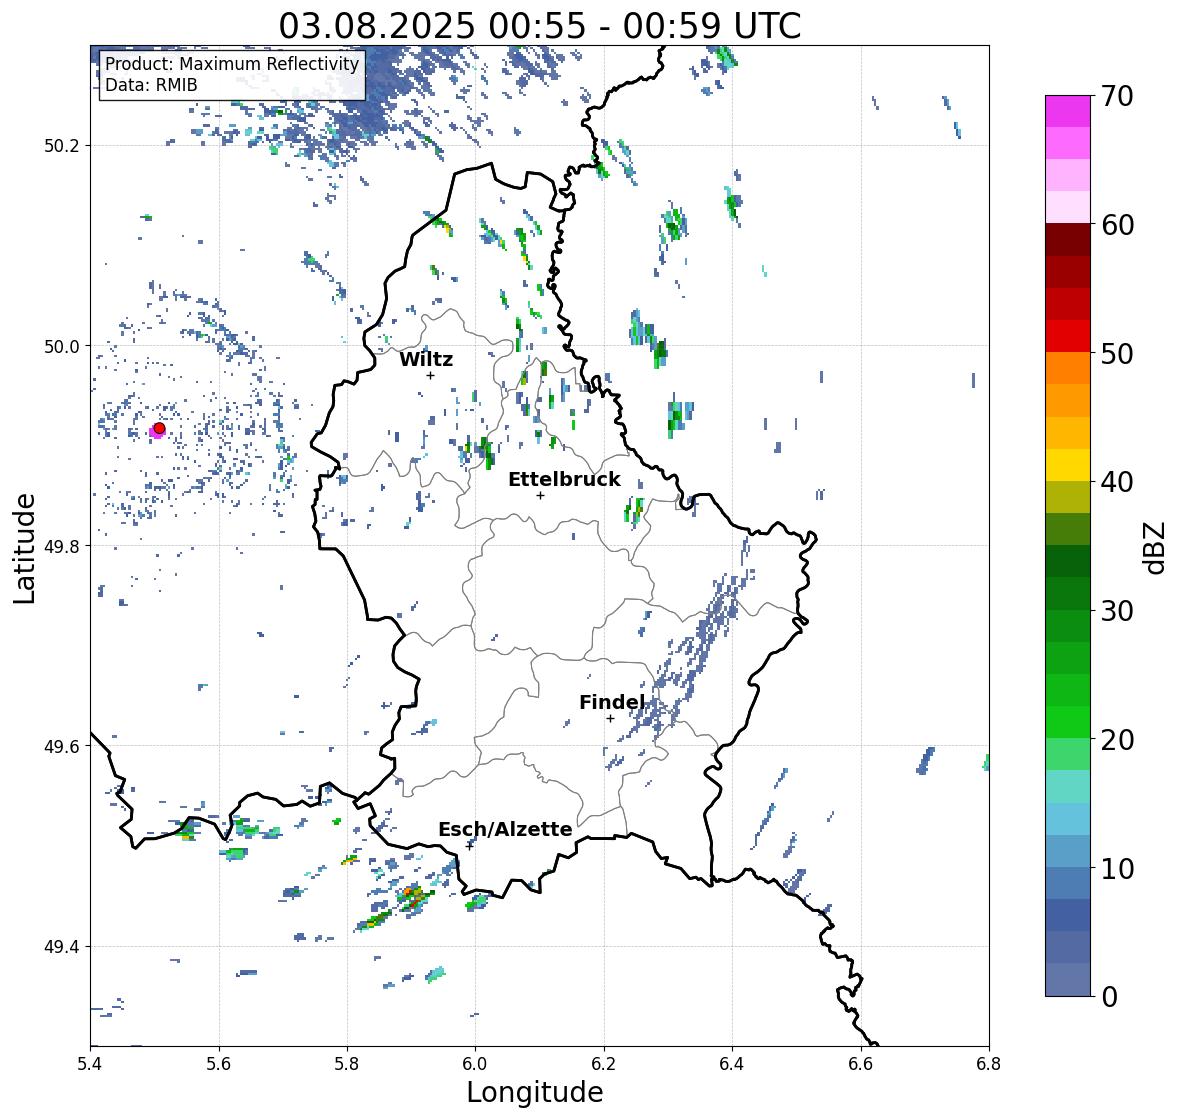Screen dimensions: 1179x1117
Task: Click the 5.6 longitude tick label
Action: point(219,1064)
